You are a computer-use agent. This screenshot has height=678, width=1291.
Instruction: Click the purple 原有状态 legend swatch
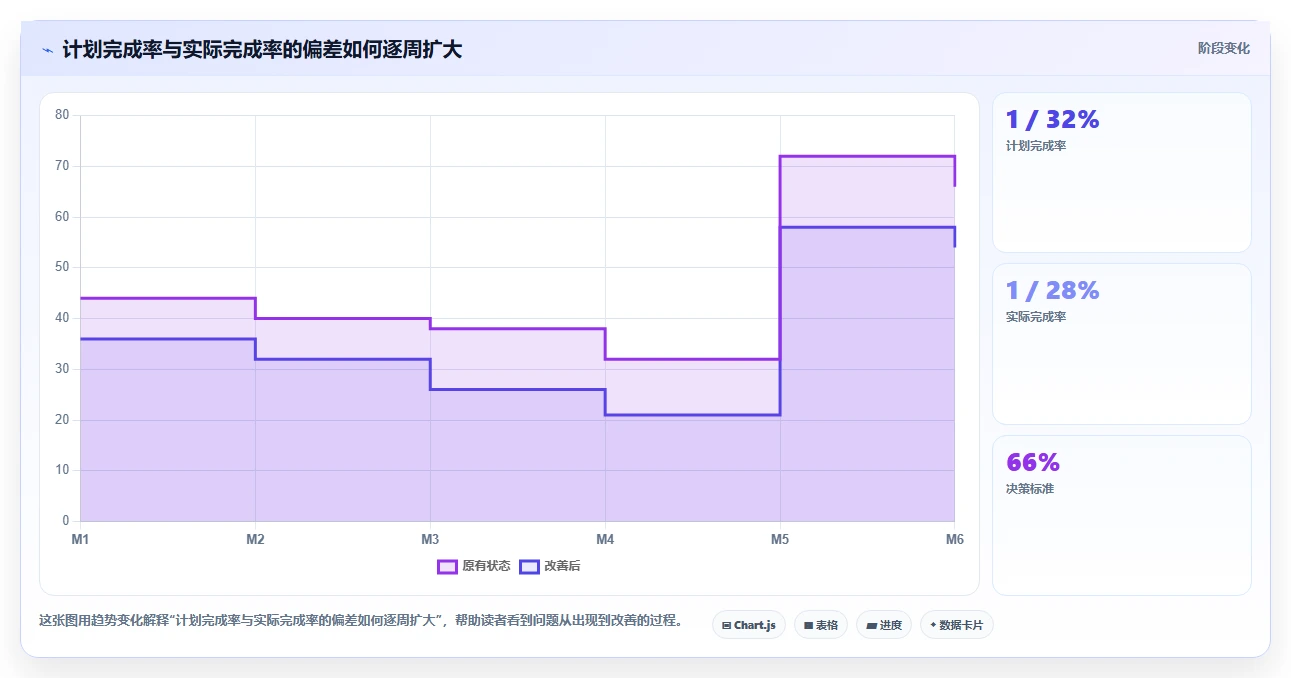[447, 566]
